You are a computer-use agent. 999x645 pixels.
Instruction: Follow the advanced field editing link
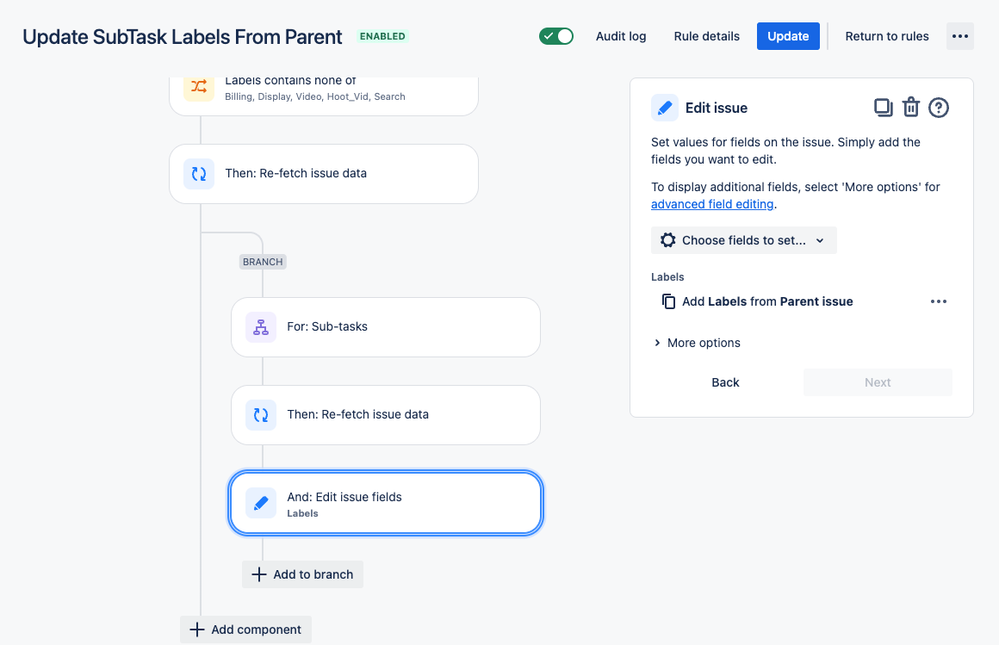712,204
